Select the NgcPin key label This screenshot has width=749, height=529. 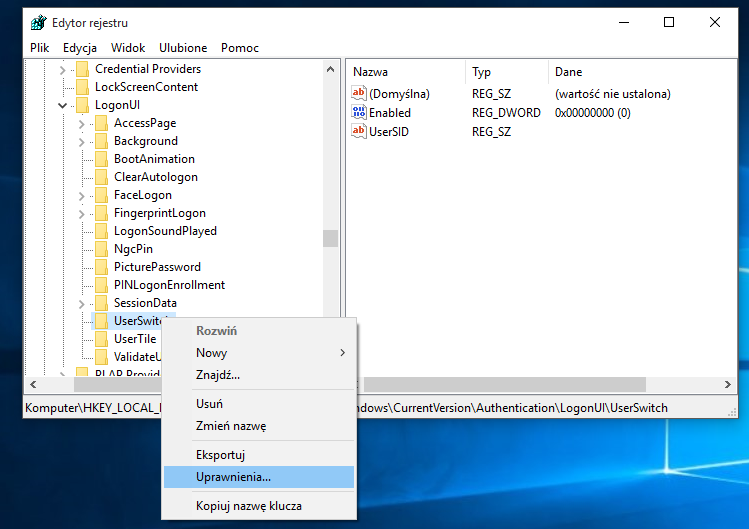pyautogui.click(x=133, y=249)
